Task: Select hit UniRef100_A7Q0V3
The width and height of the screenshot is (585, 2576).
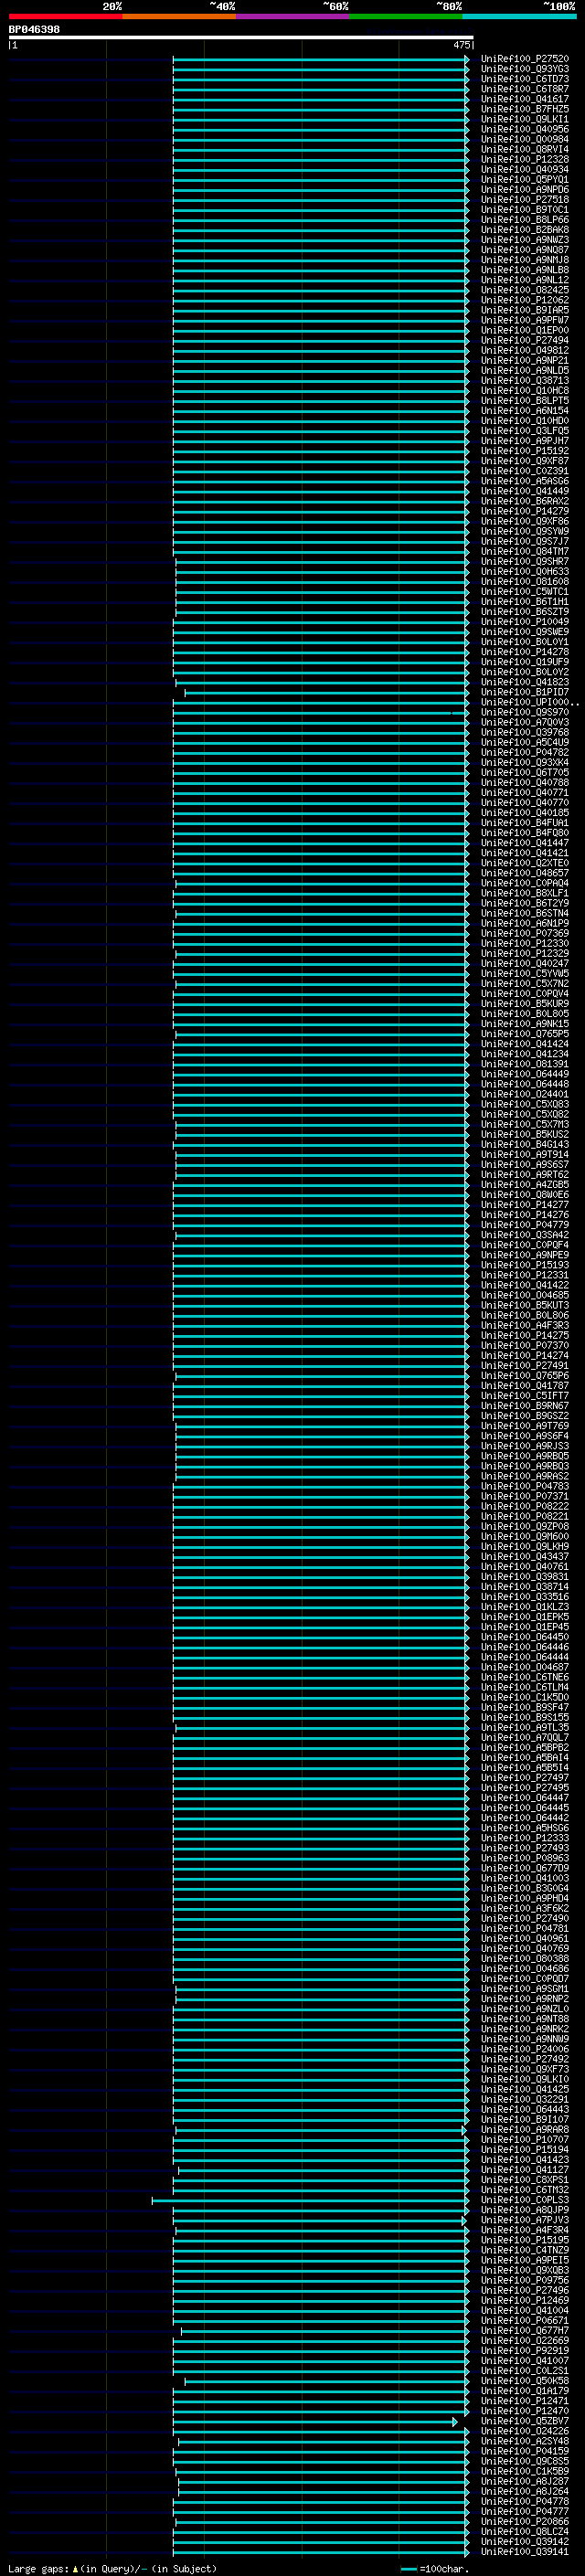Action: point(524,722)
